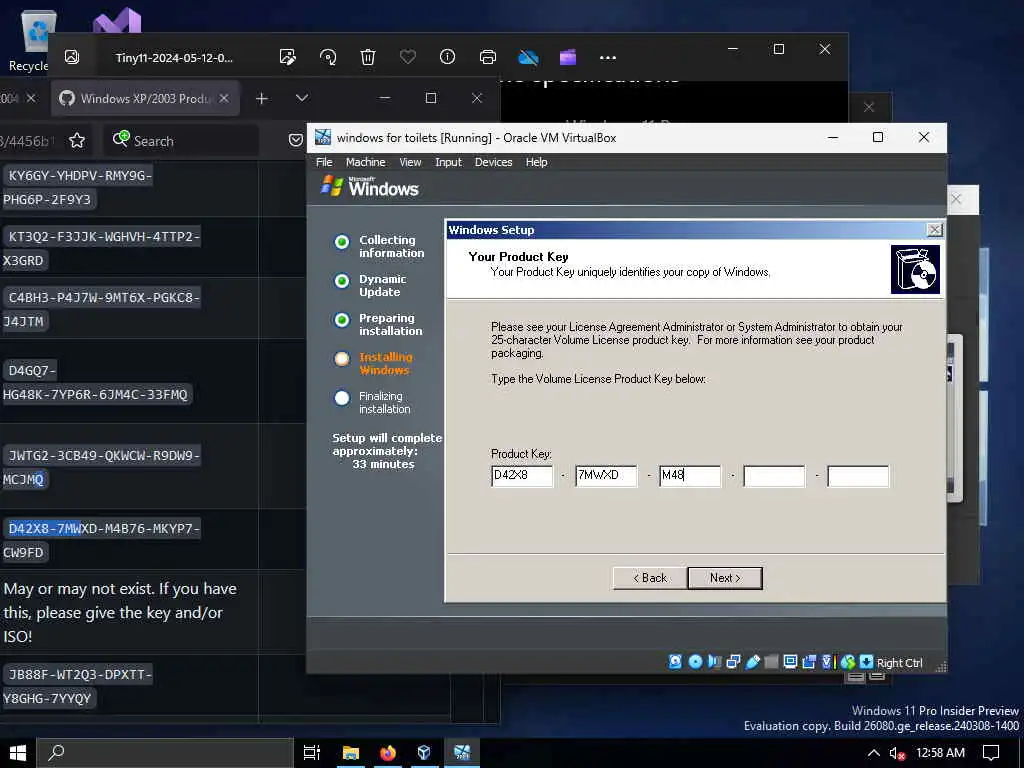Click the highlighted key D42X8-7MWXD-M4B76
Image resolution: width=1024 pixels, height=768 pixels.
coord(102,540)
